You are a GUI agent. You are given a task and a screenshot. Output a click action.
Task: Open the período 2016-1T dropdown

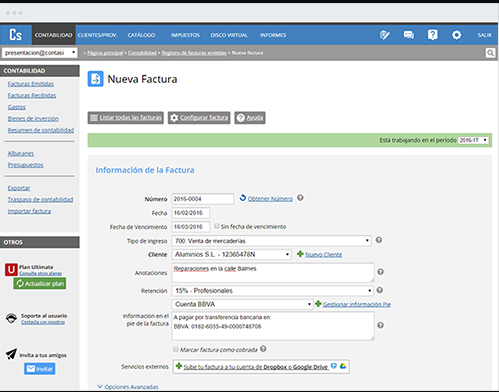point(473,140)
